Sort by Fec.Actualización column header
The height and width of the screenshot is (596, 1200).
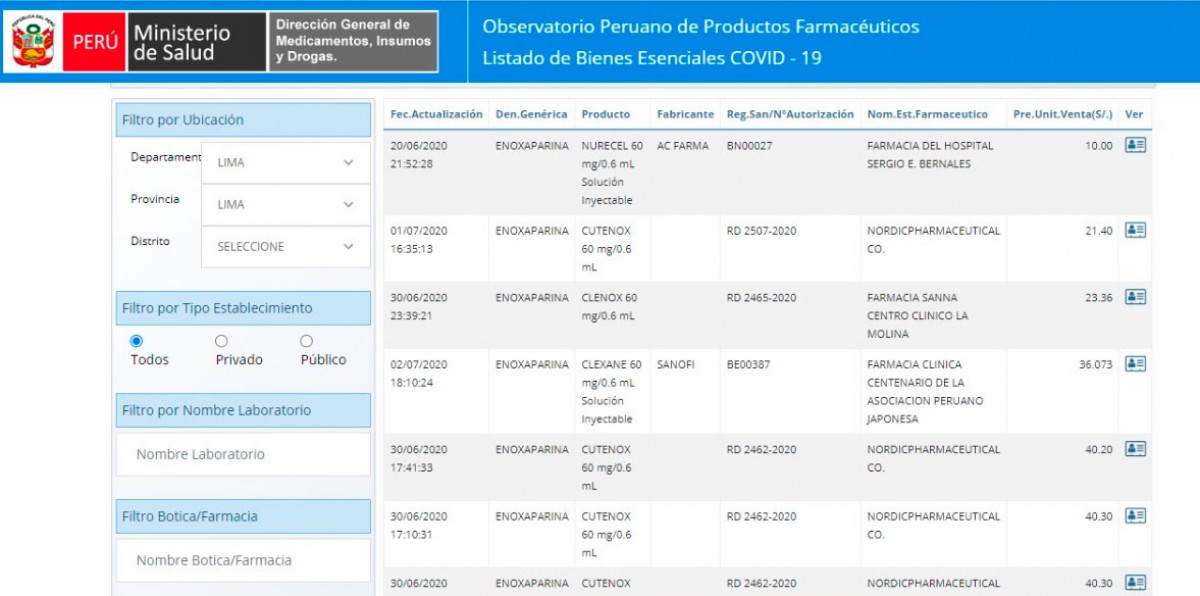436,114
